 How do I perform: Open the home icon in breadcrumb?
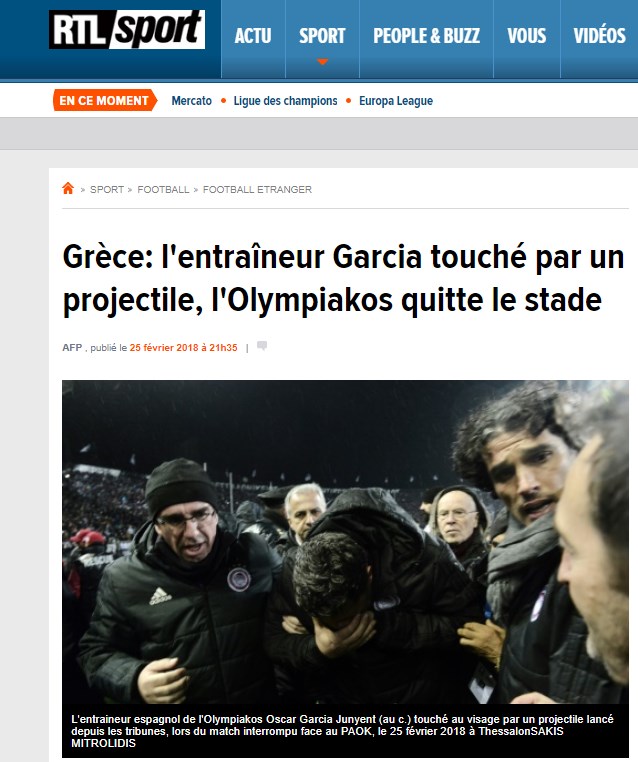[x=68, y=188]
